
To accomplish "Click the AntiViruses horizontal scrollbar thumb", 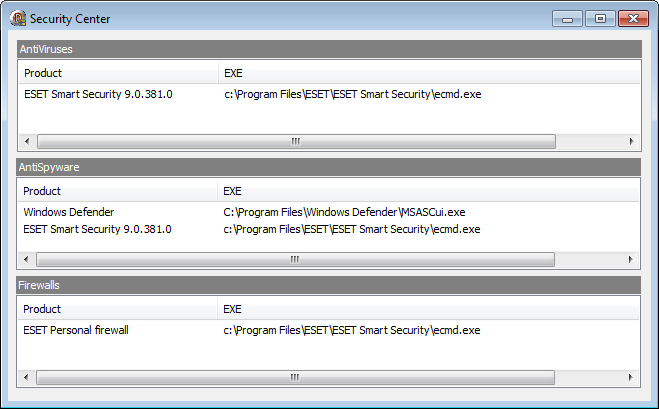I will tap(296, 142).
